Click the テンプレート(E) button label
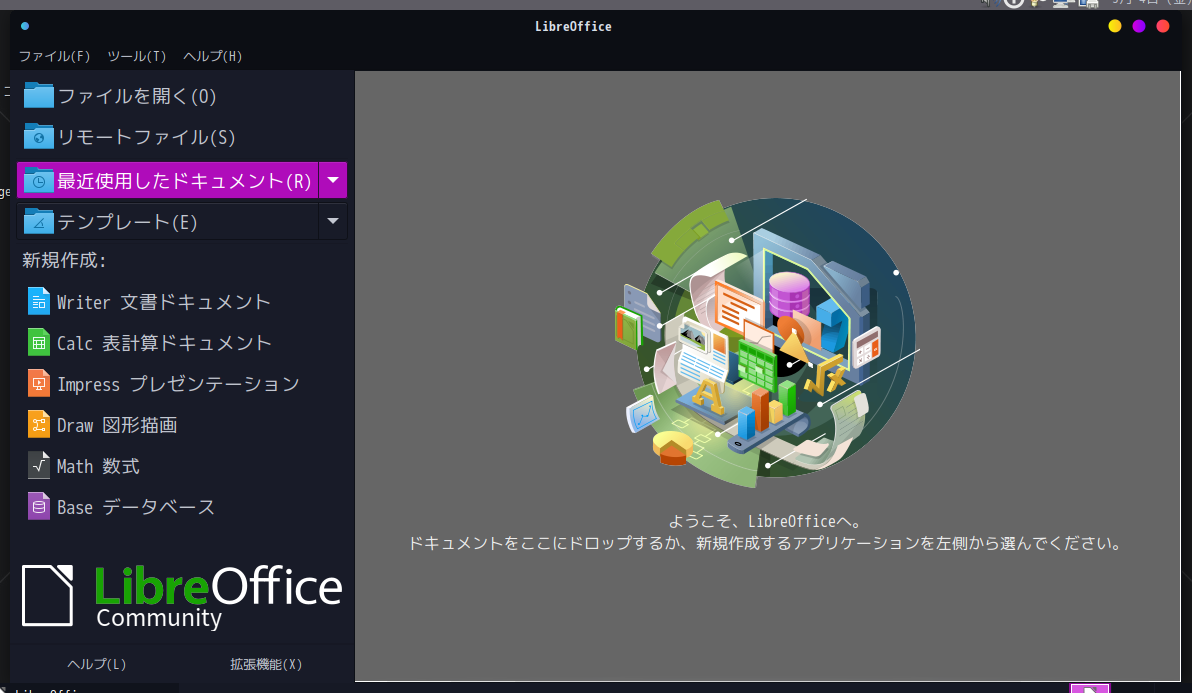The width and height of the screenshot is (1192, 693). [x=127, y=222]
